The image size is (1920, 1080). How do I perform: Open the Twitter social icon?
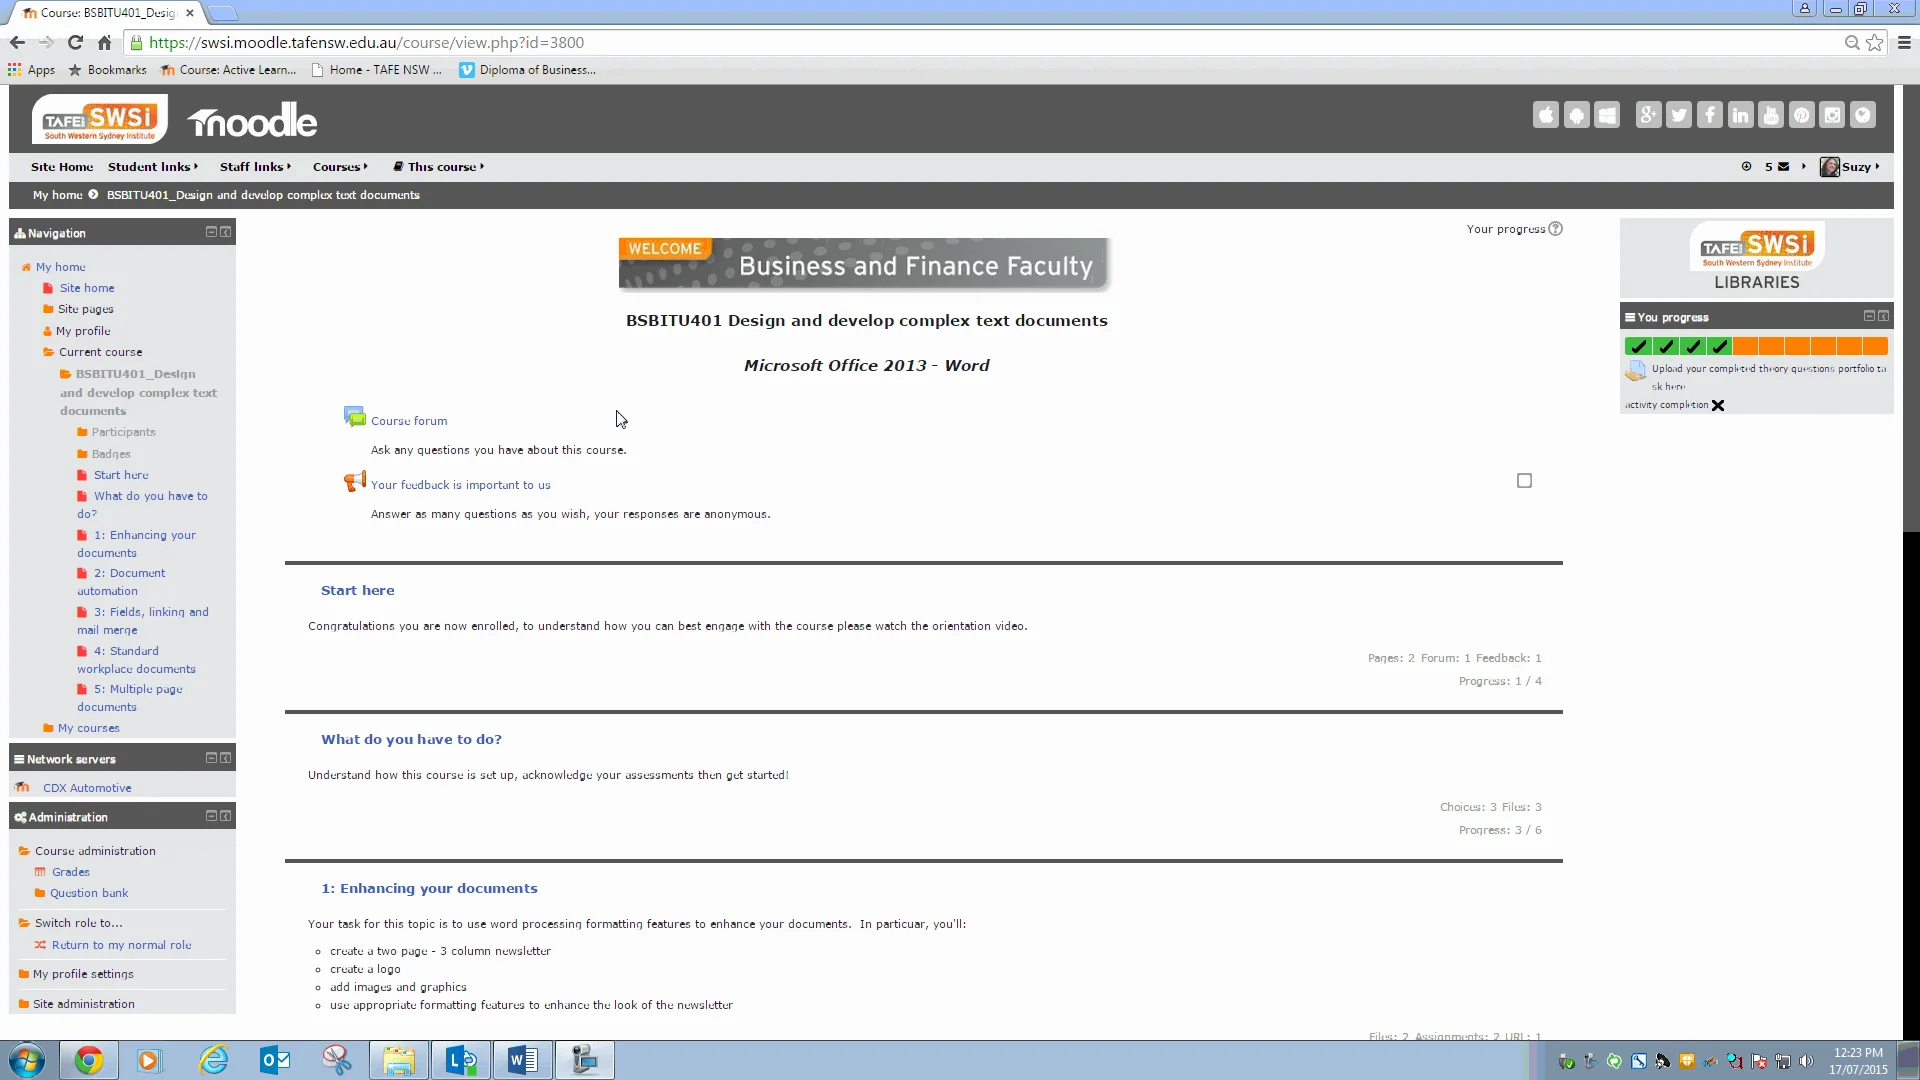click(1679, 115)
